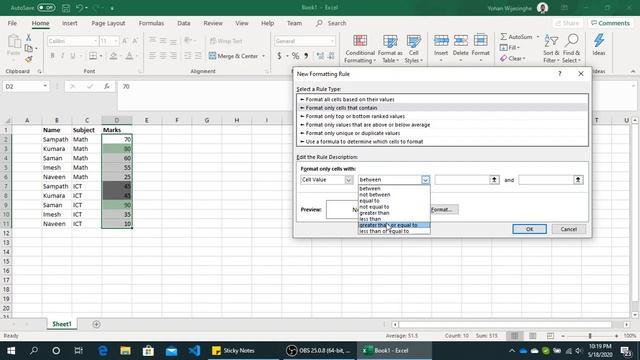Image resolution: width=640 pixels, height=360 pixels.
Task: Click the Merge & Center button
Action: pos(233,56)
